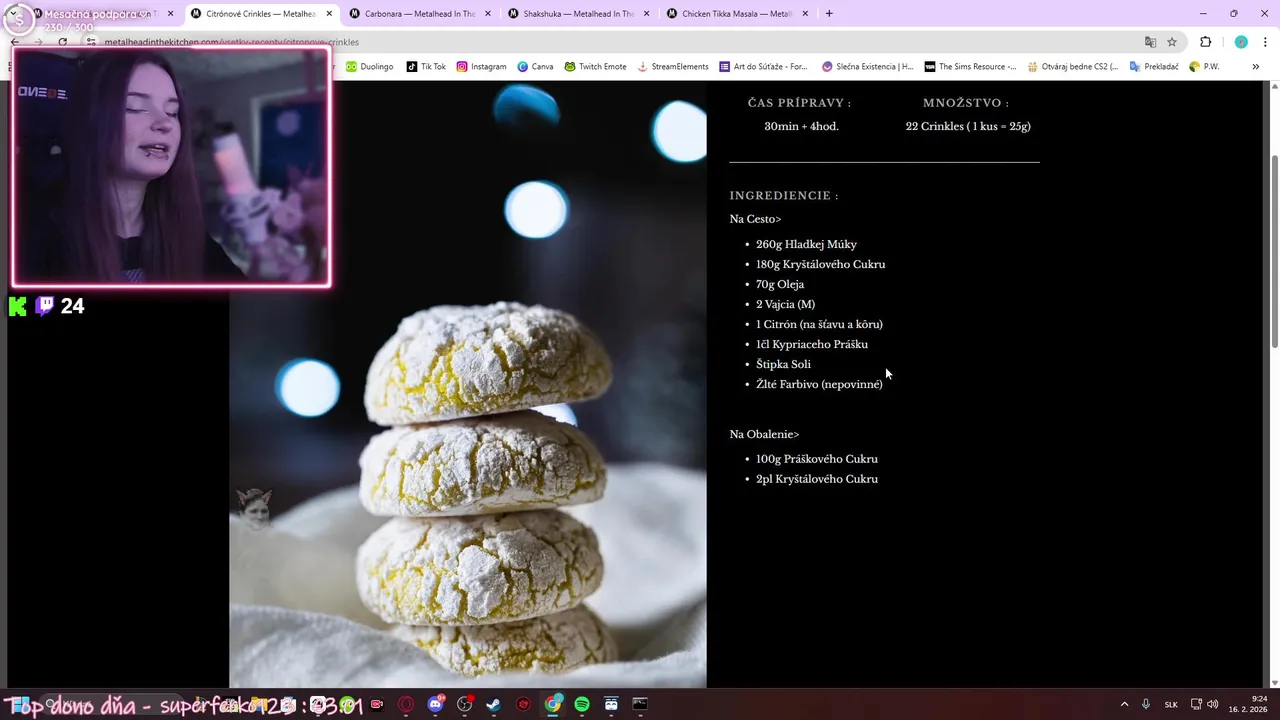This screenshot has width=1280, height=720.
Task: Open the volume tray icon
Action: (1213, 704)
